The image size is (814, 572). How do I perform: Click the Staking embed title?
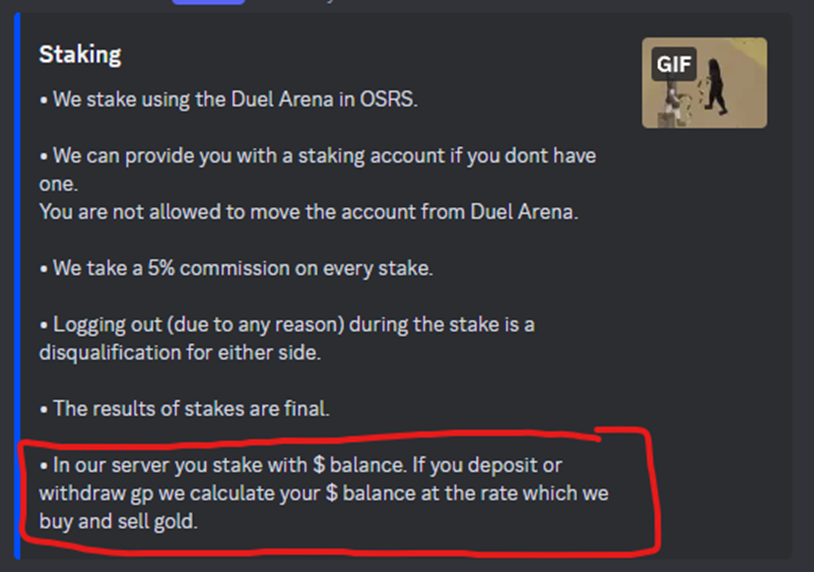80,55
